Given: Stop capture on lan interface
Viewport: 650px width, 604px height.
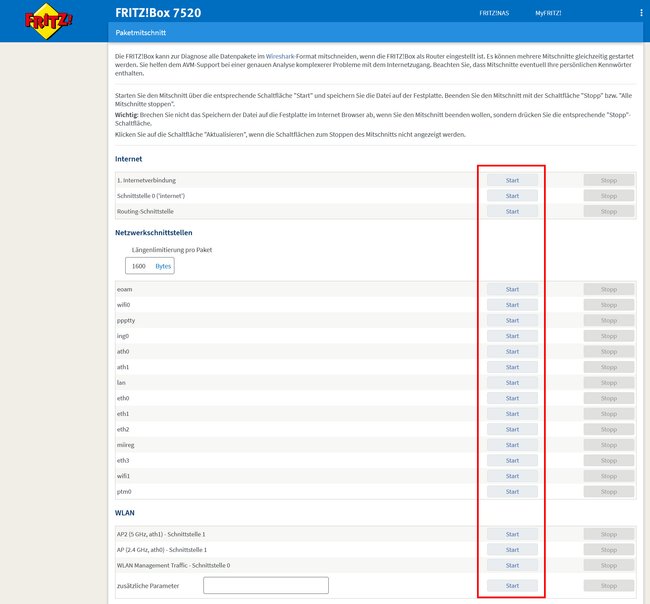Looking at the screenshot, I should 609,383.
